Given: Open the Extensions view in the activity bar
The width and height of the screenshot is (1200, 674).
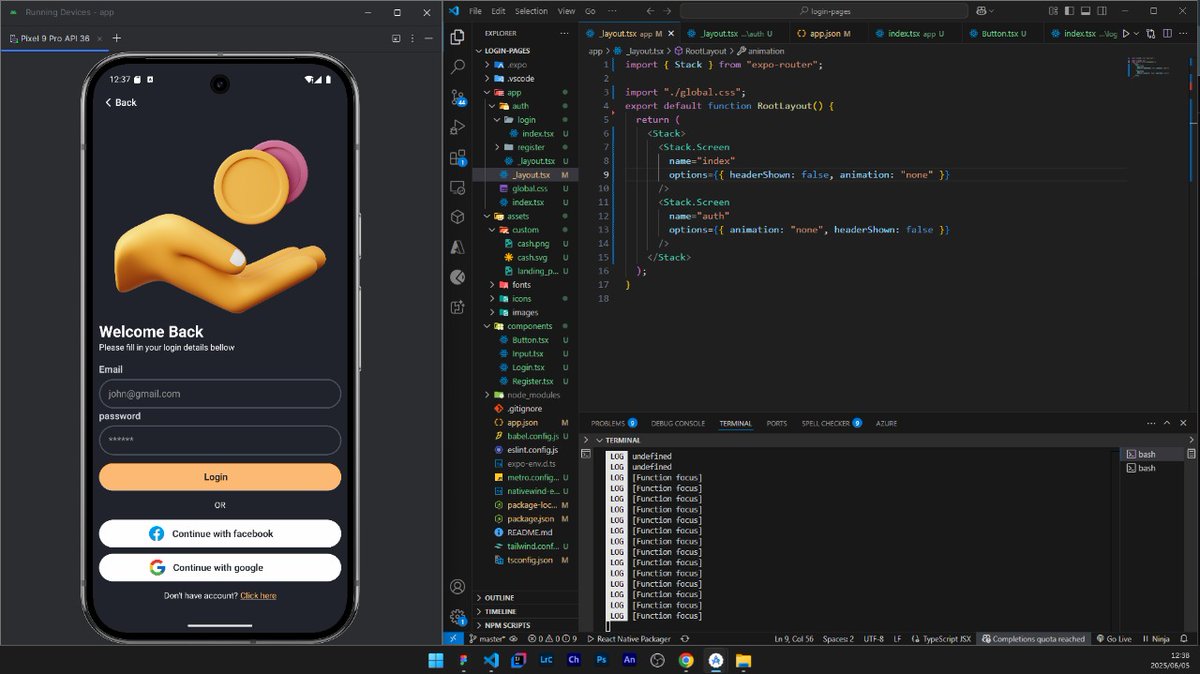Looking at the screenshot, I should [458, 157].
